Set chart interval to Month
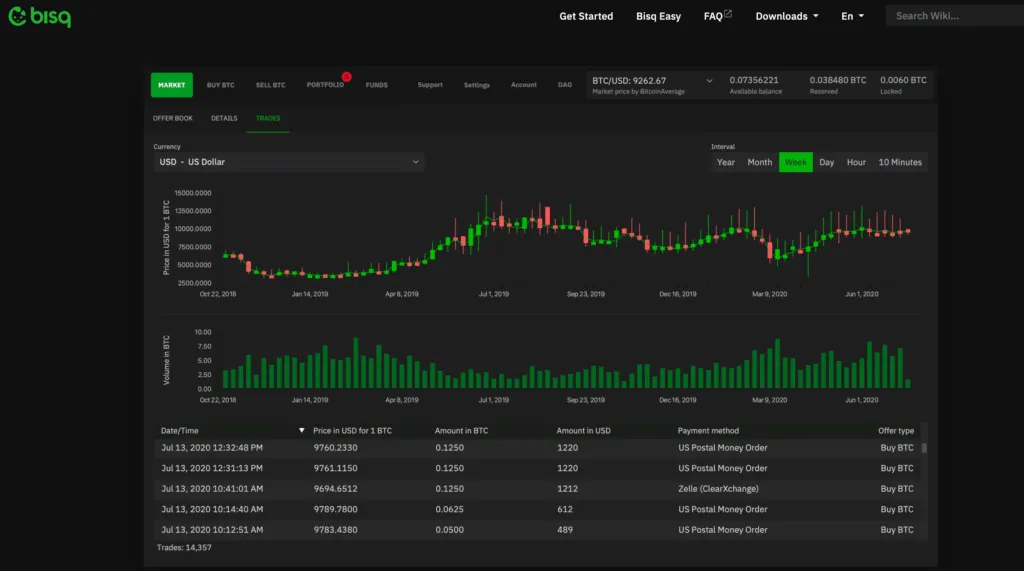This screenshot has width=1024, height=571. point(760,162)
